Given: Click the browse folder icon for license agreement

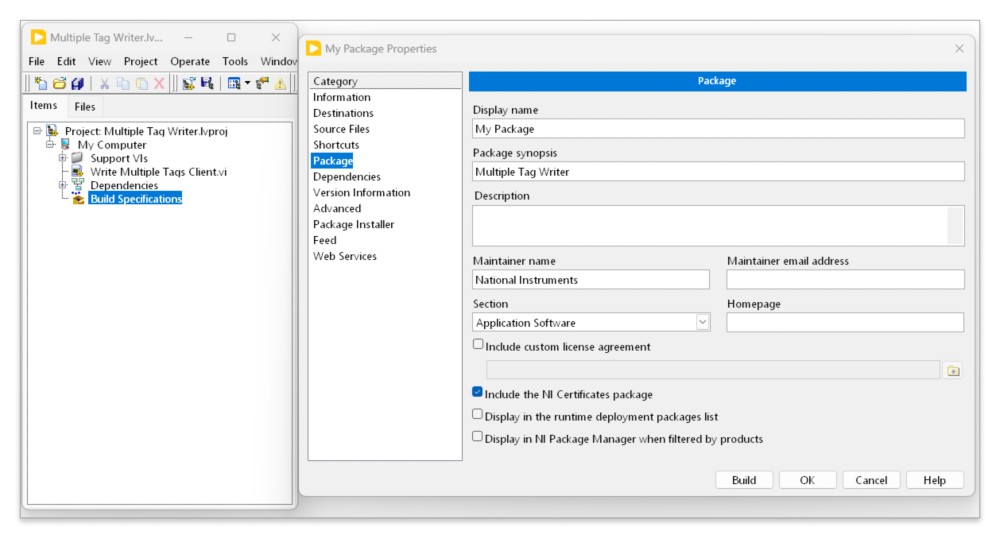Looking at the screenshot, I should (953, 371).
